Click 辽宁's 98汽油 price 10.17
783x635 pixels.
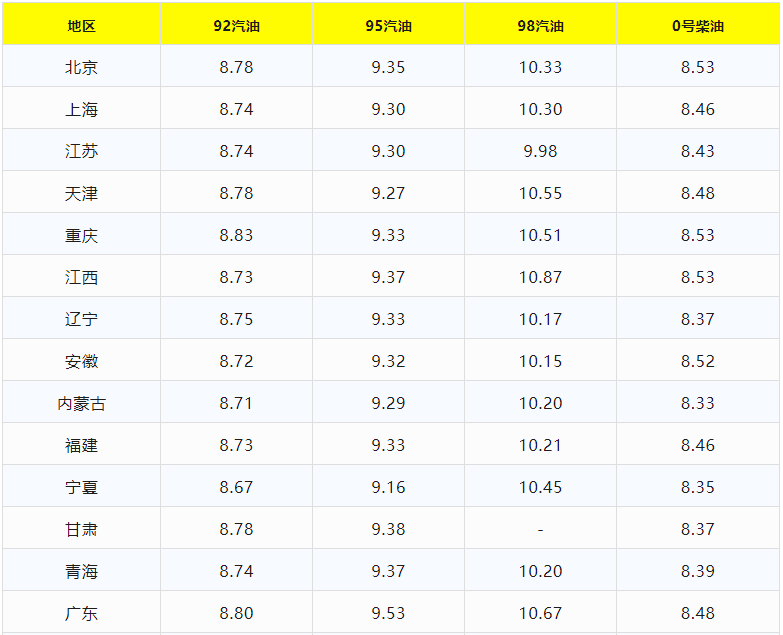click(x=540, y=319)
